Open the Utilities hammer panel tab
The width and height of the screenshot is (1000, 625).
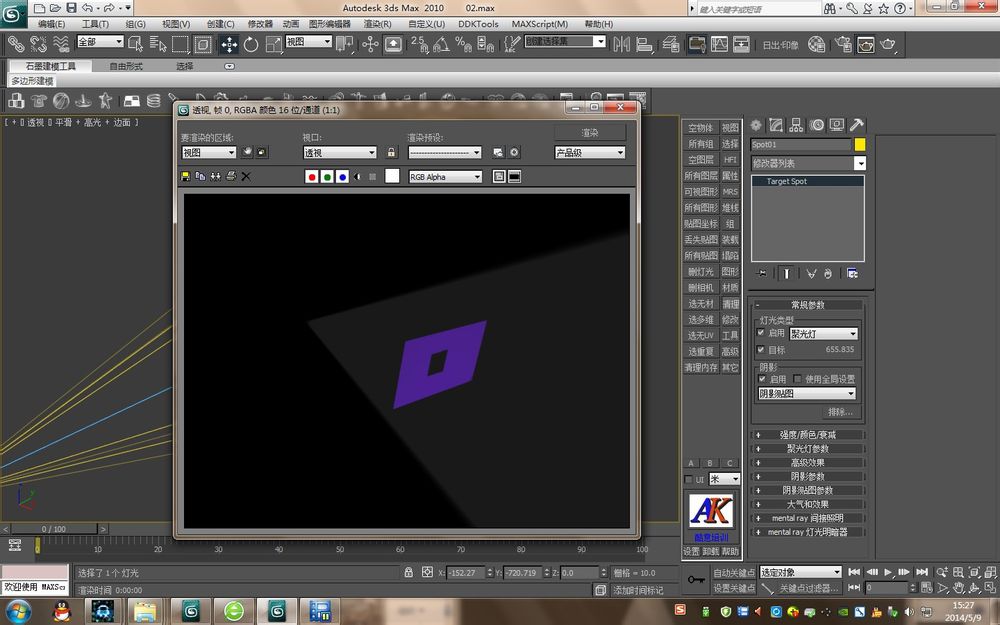point(857,125)
